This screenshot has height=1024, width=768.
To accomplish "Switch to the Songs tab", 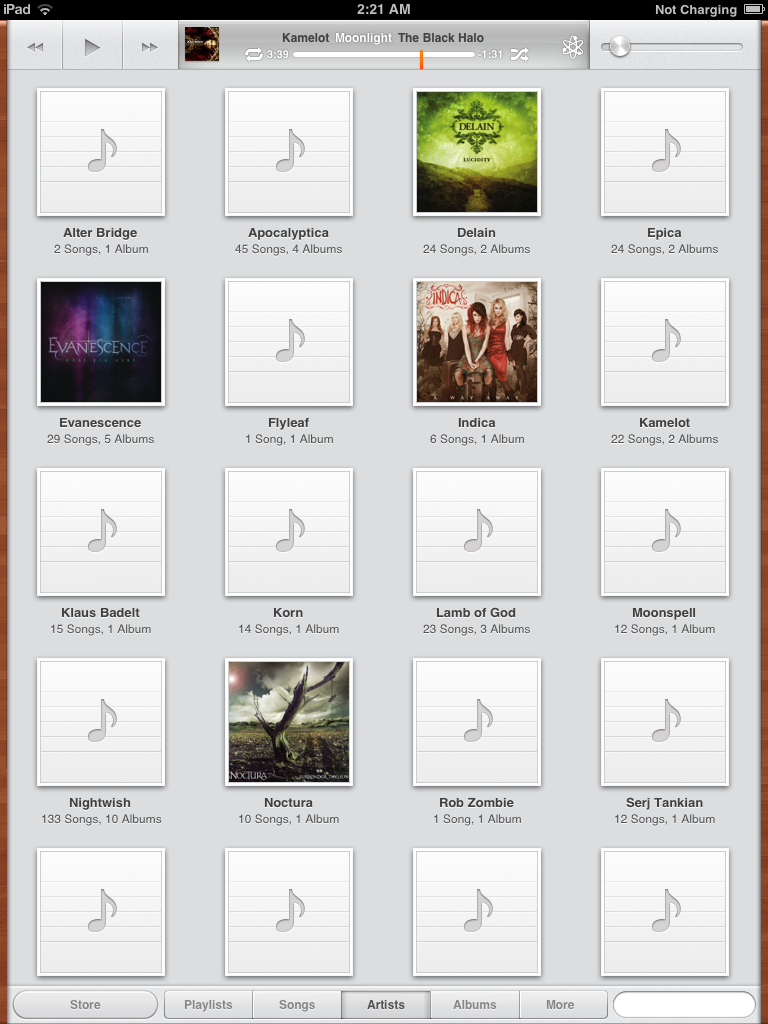I will coord(297,1004).
